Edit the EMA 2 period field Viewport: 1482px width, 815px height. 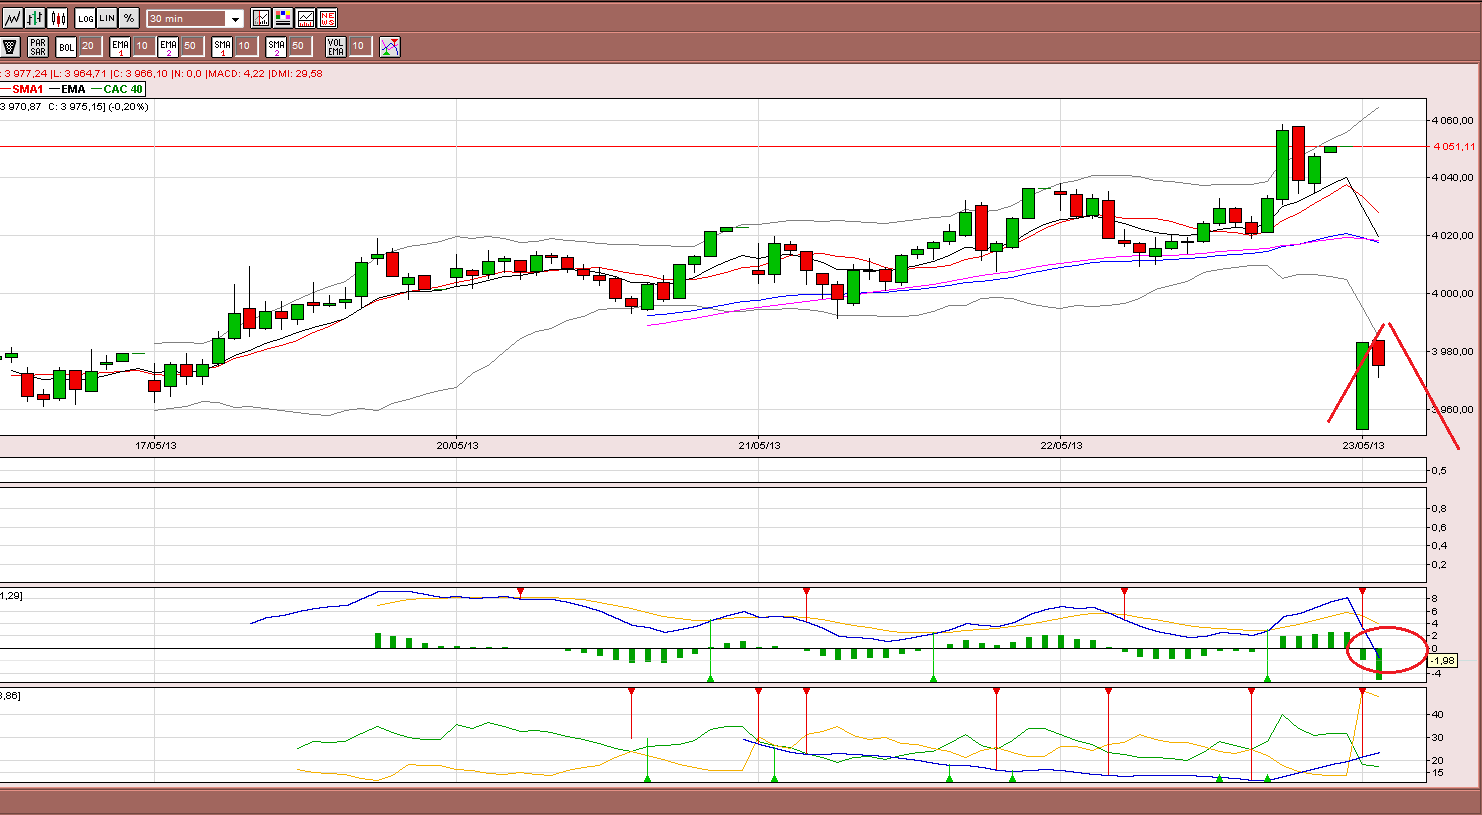tap(191, 46)
